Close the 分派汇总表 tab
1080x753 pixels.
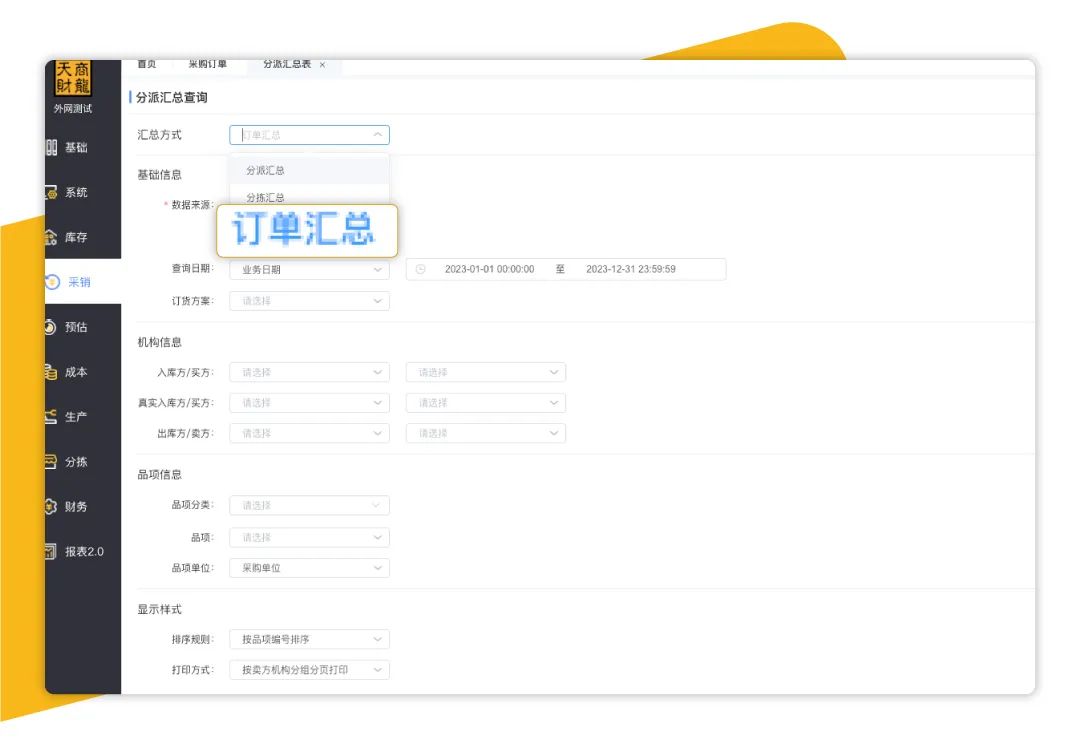tap(322, 65)
